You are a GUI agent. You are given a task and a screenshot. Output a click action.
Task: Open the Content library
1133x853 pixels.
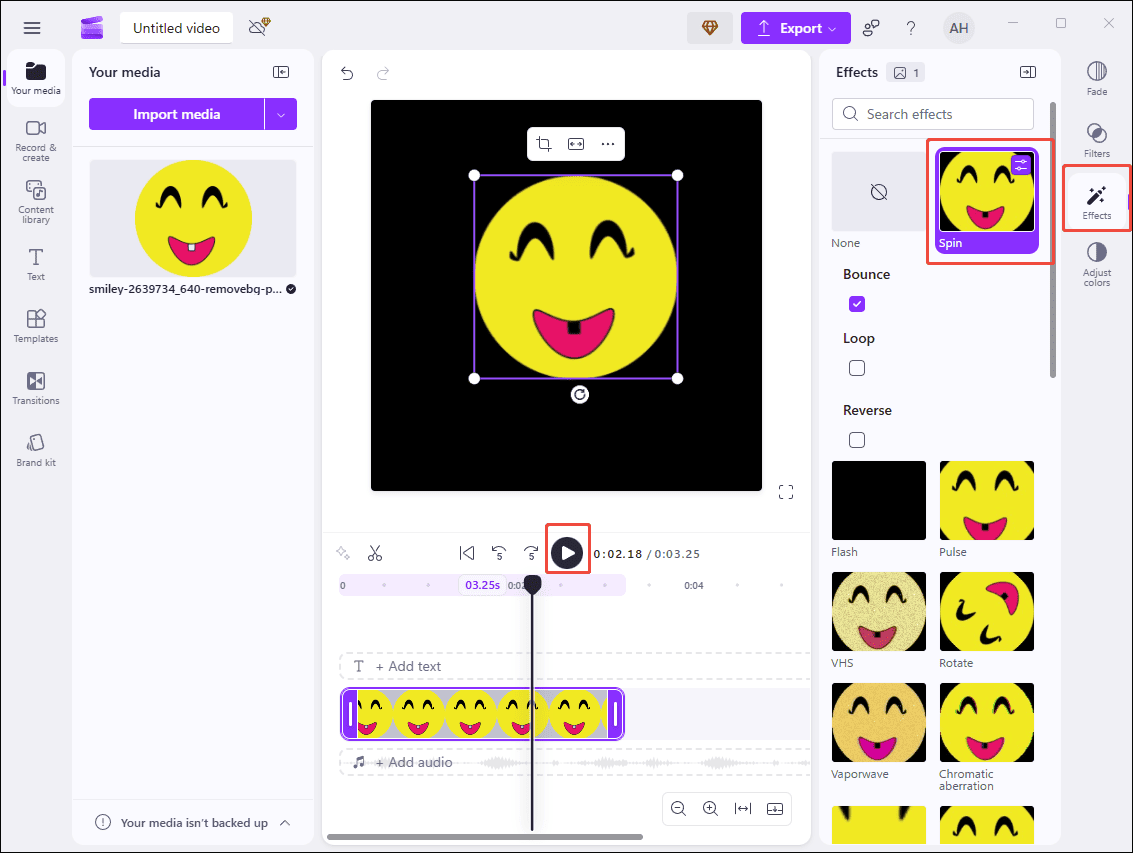tap(35, 200)
